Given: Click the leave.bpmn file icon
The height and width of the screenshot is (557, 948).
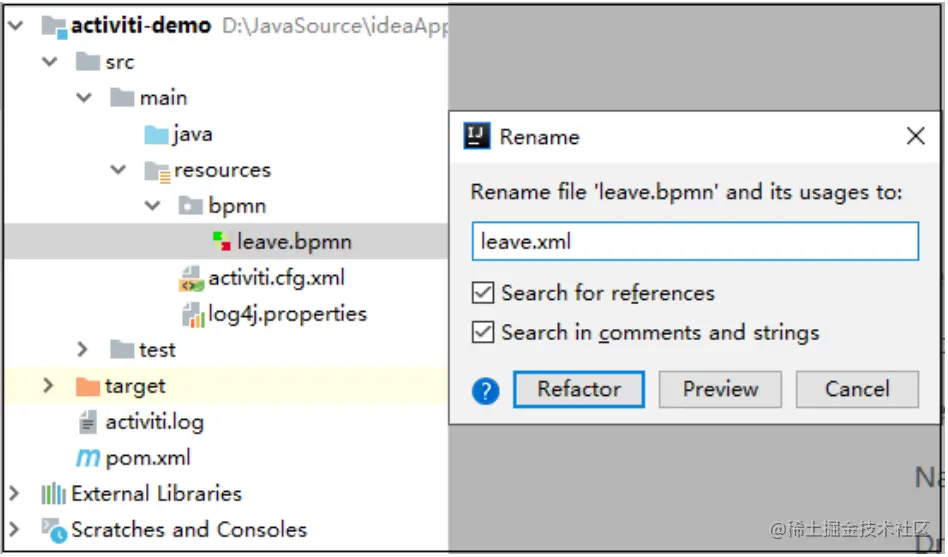Looking at the screenshot, I should 222,241.
